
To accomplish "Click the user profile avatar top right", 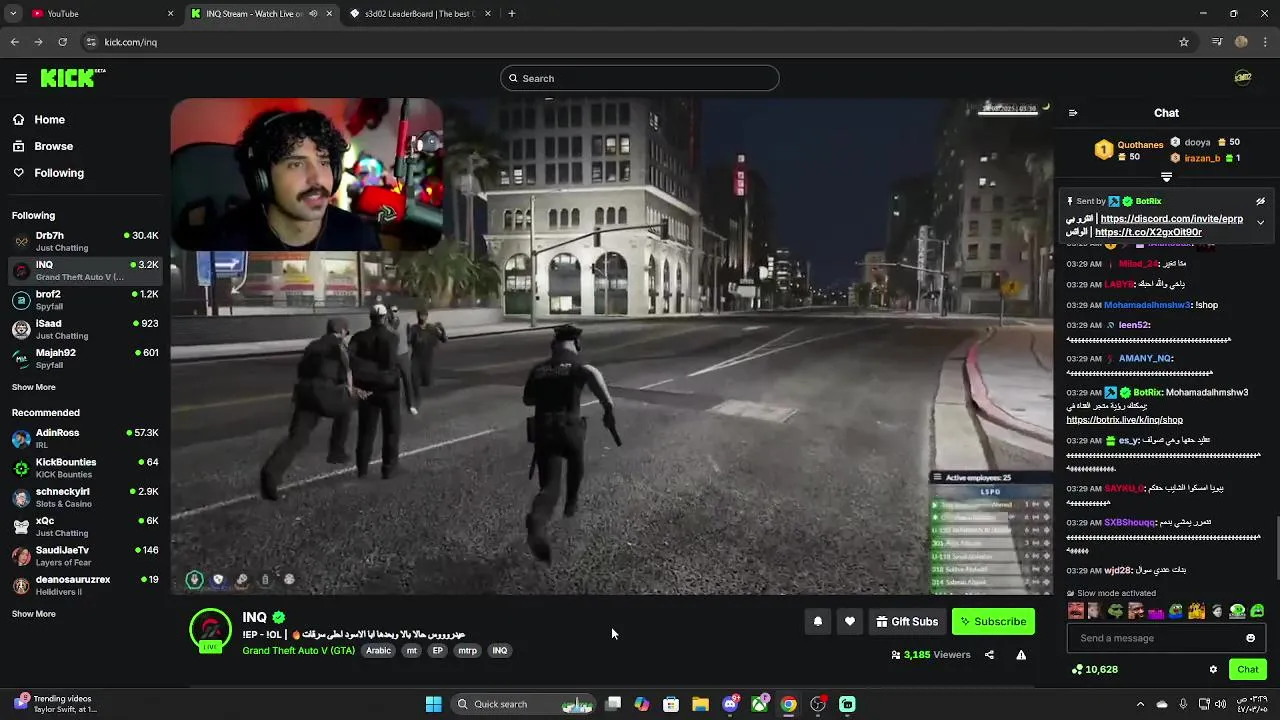I will [1243, 78].
